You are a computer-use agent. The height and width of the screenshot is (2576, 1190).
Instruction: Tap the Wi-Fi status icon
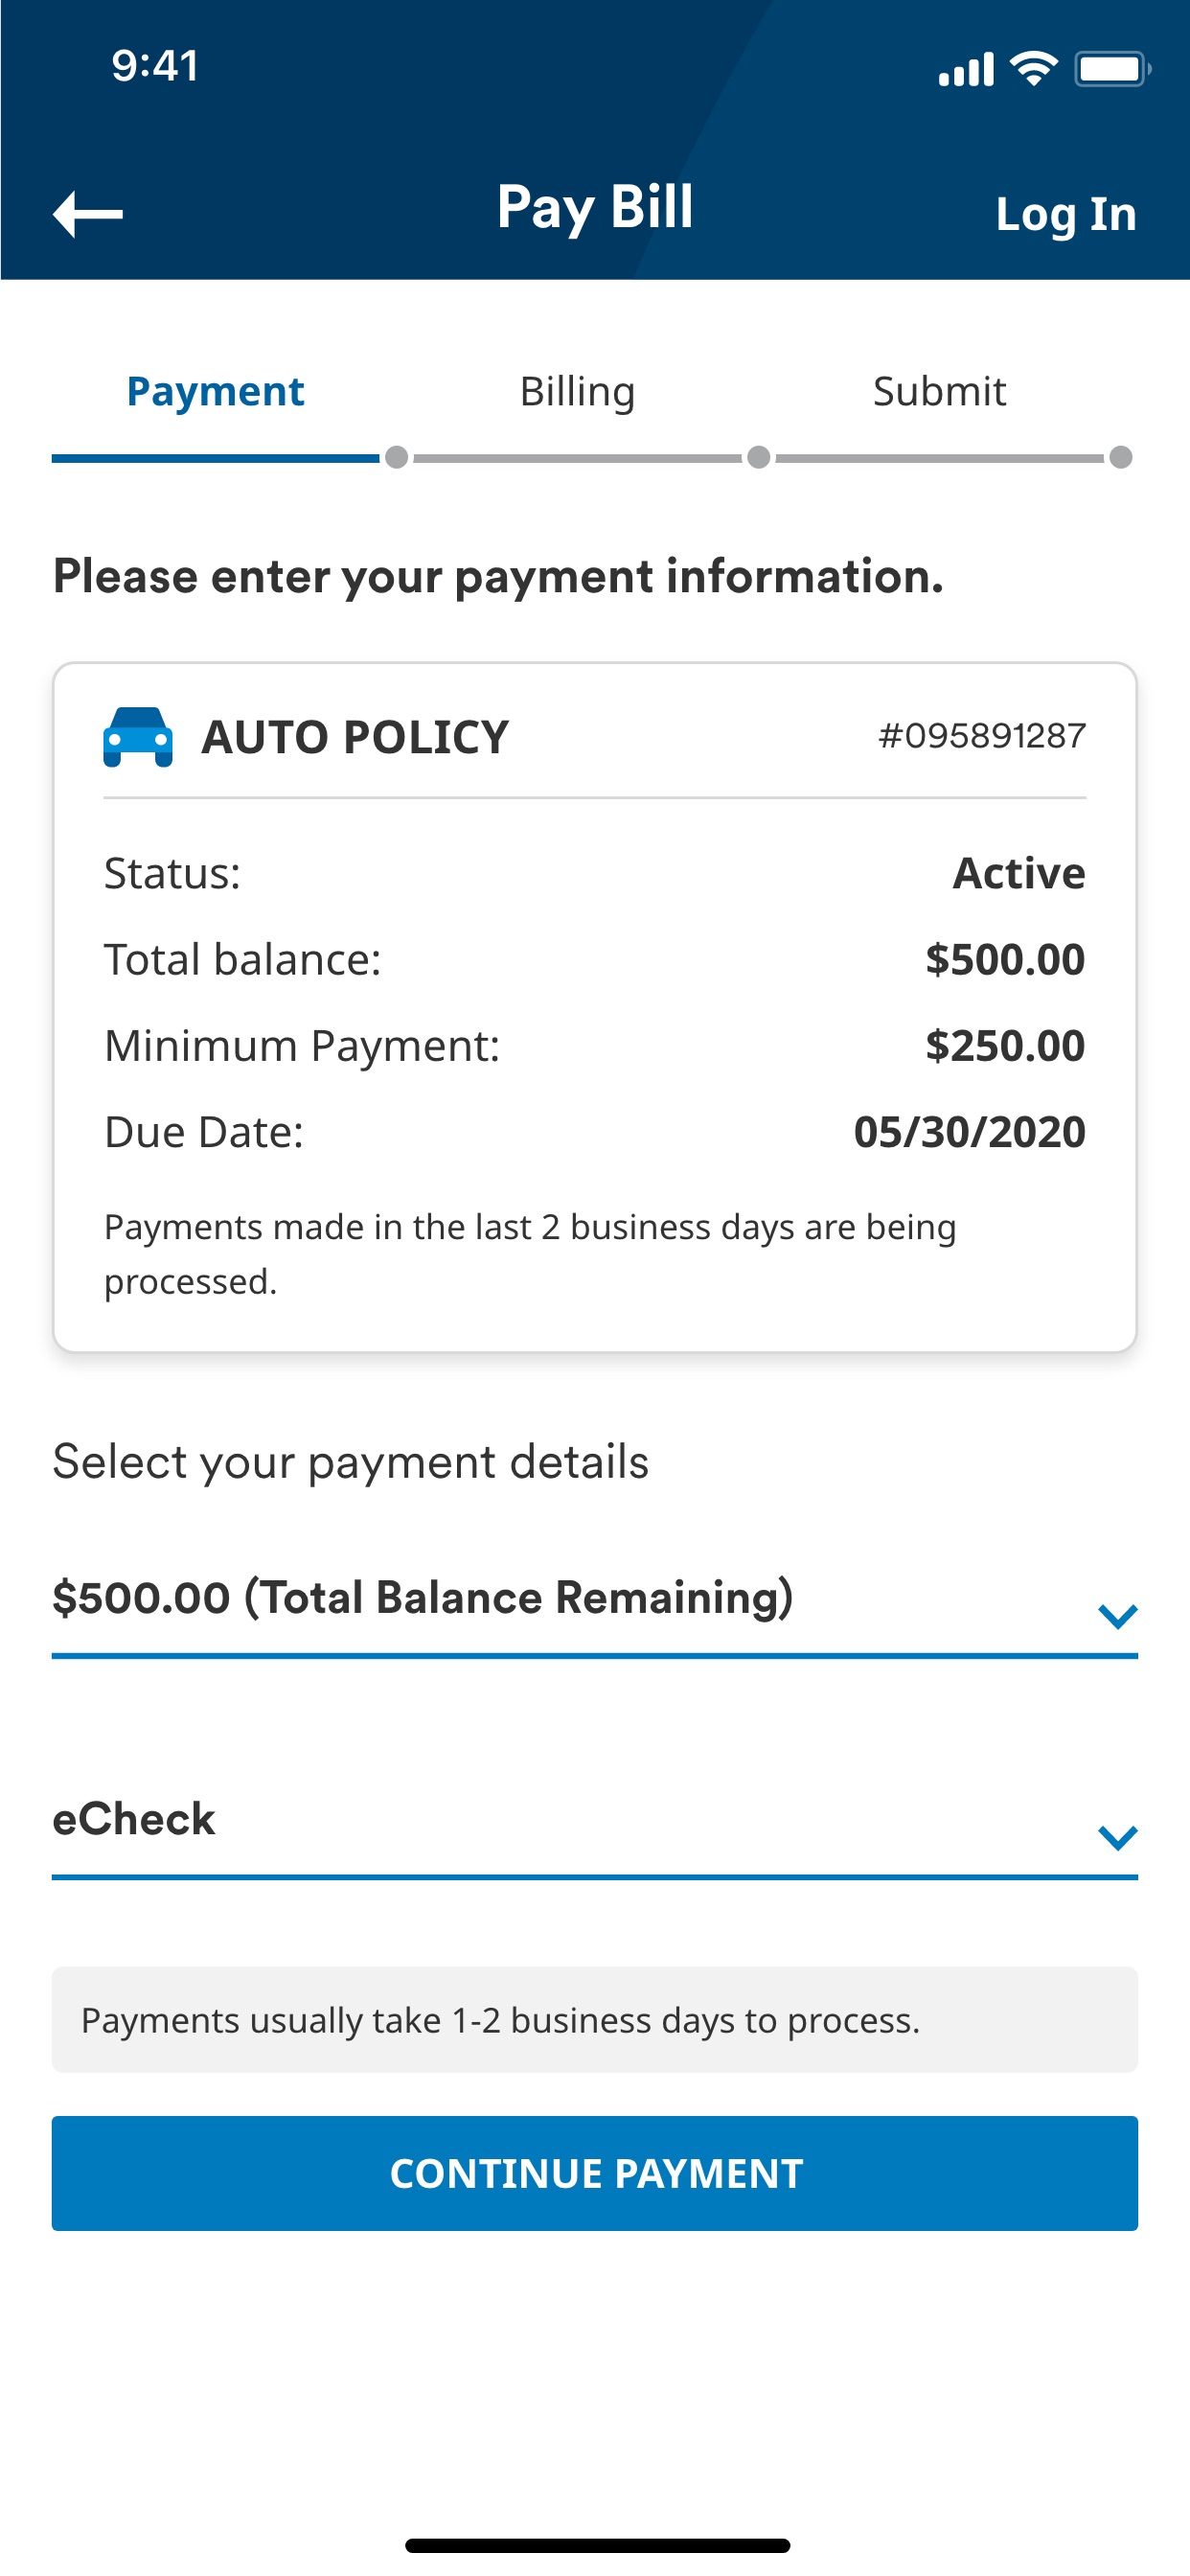1034,68
